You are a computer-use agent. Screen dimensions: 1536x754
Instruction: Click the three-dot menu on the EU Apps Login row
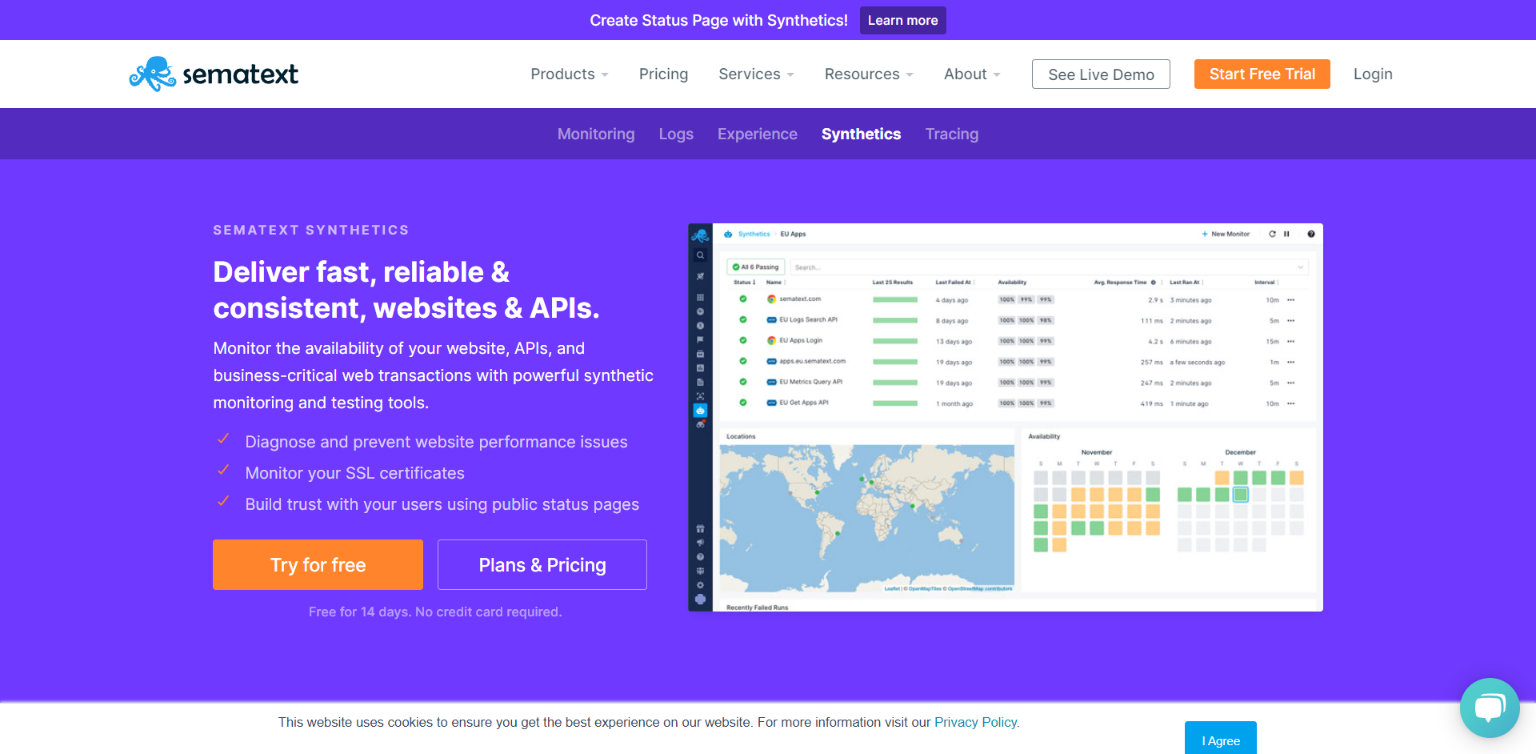(x=1290, y=341)
